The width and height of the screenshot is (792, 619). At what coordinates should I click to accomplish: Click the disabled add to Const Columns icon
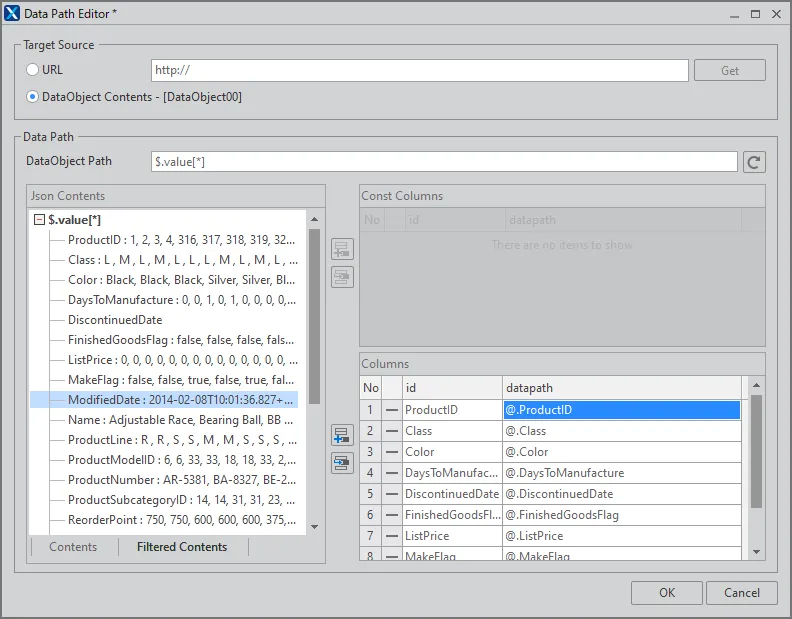coord(342,249)
